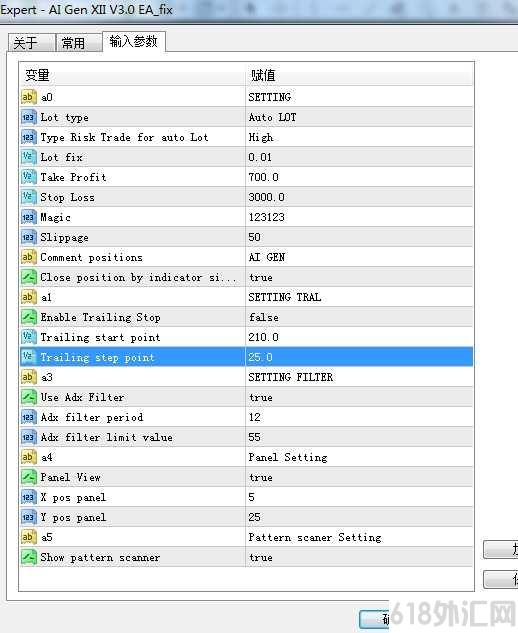Image resolution: width=518 pixels, height=633 pixels.
Task: Select the Adx filter limit value 55 field
Action: click(x=359, y=437)
